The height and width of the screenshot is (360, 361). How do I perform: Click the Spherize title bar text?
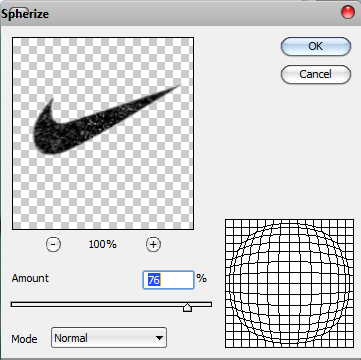tap(25, 14)
